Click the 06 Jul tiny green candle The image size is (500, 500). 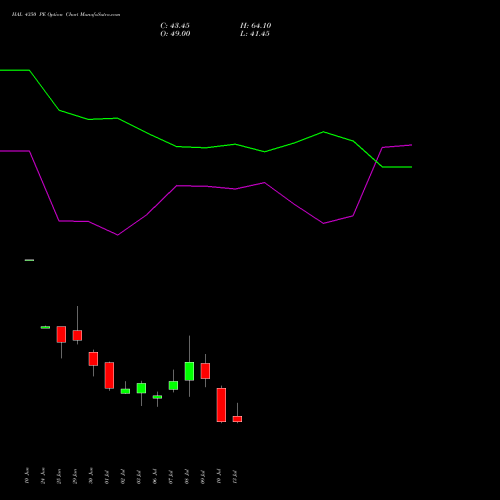[157, 397]
